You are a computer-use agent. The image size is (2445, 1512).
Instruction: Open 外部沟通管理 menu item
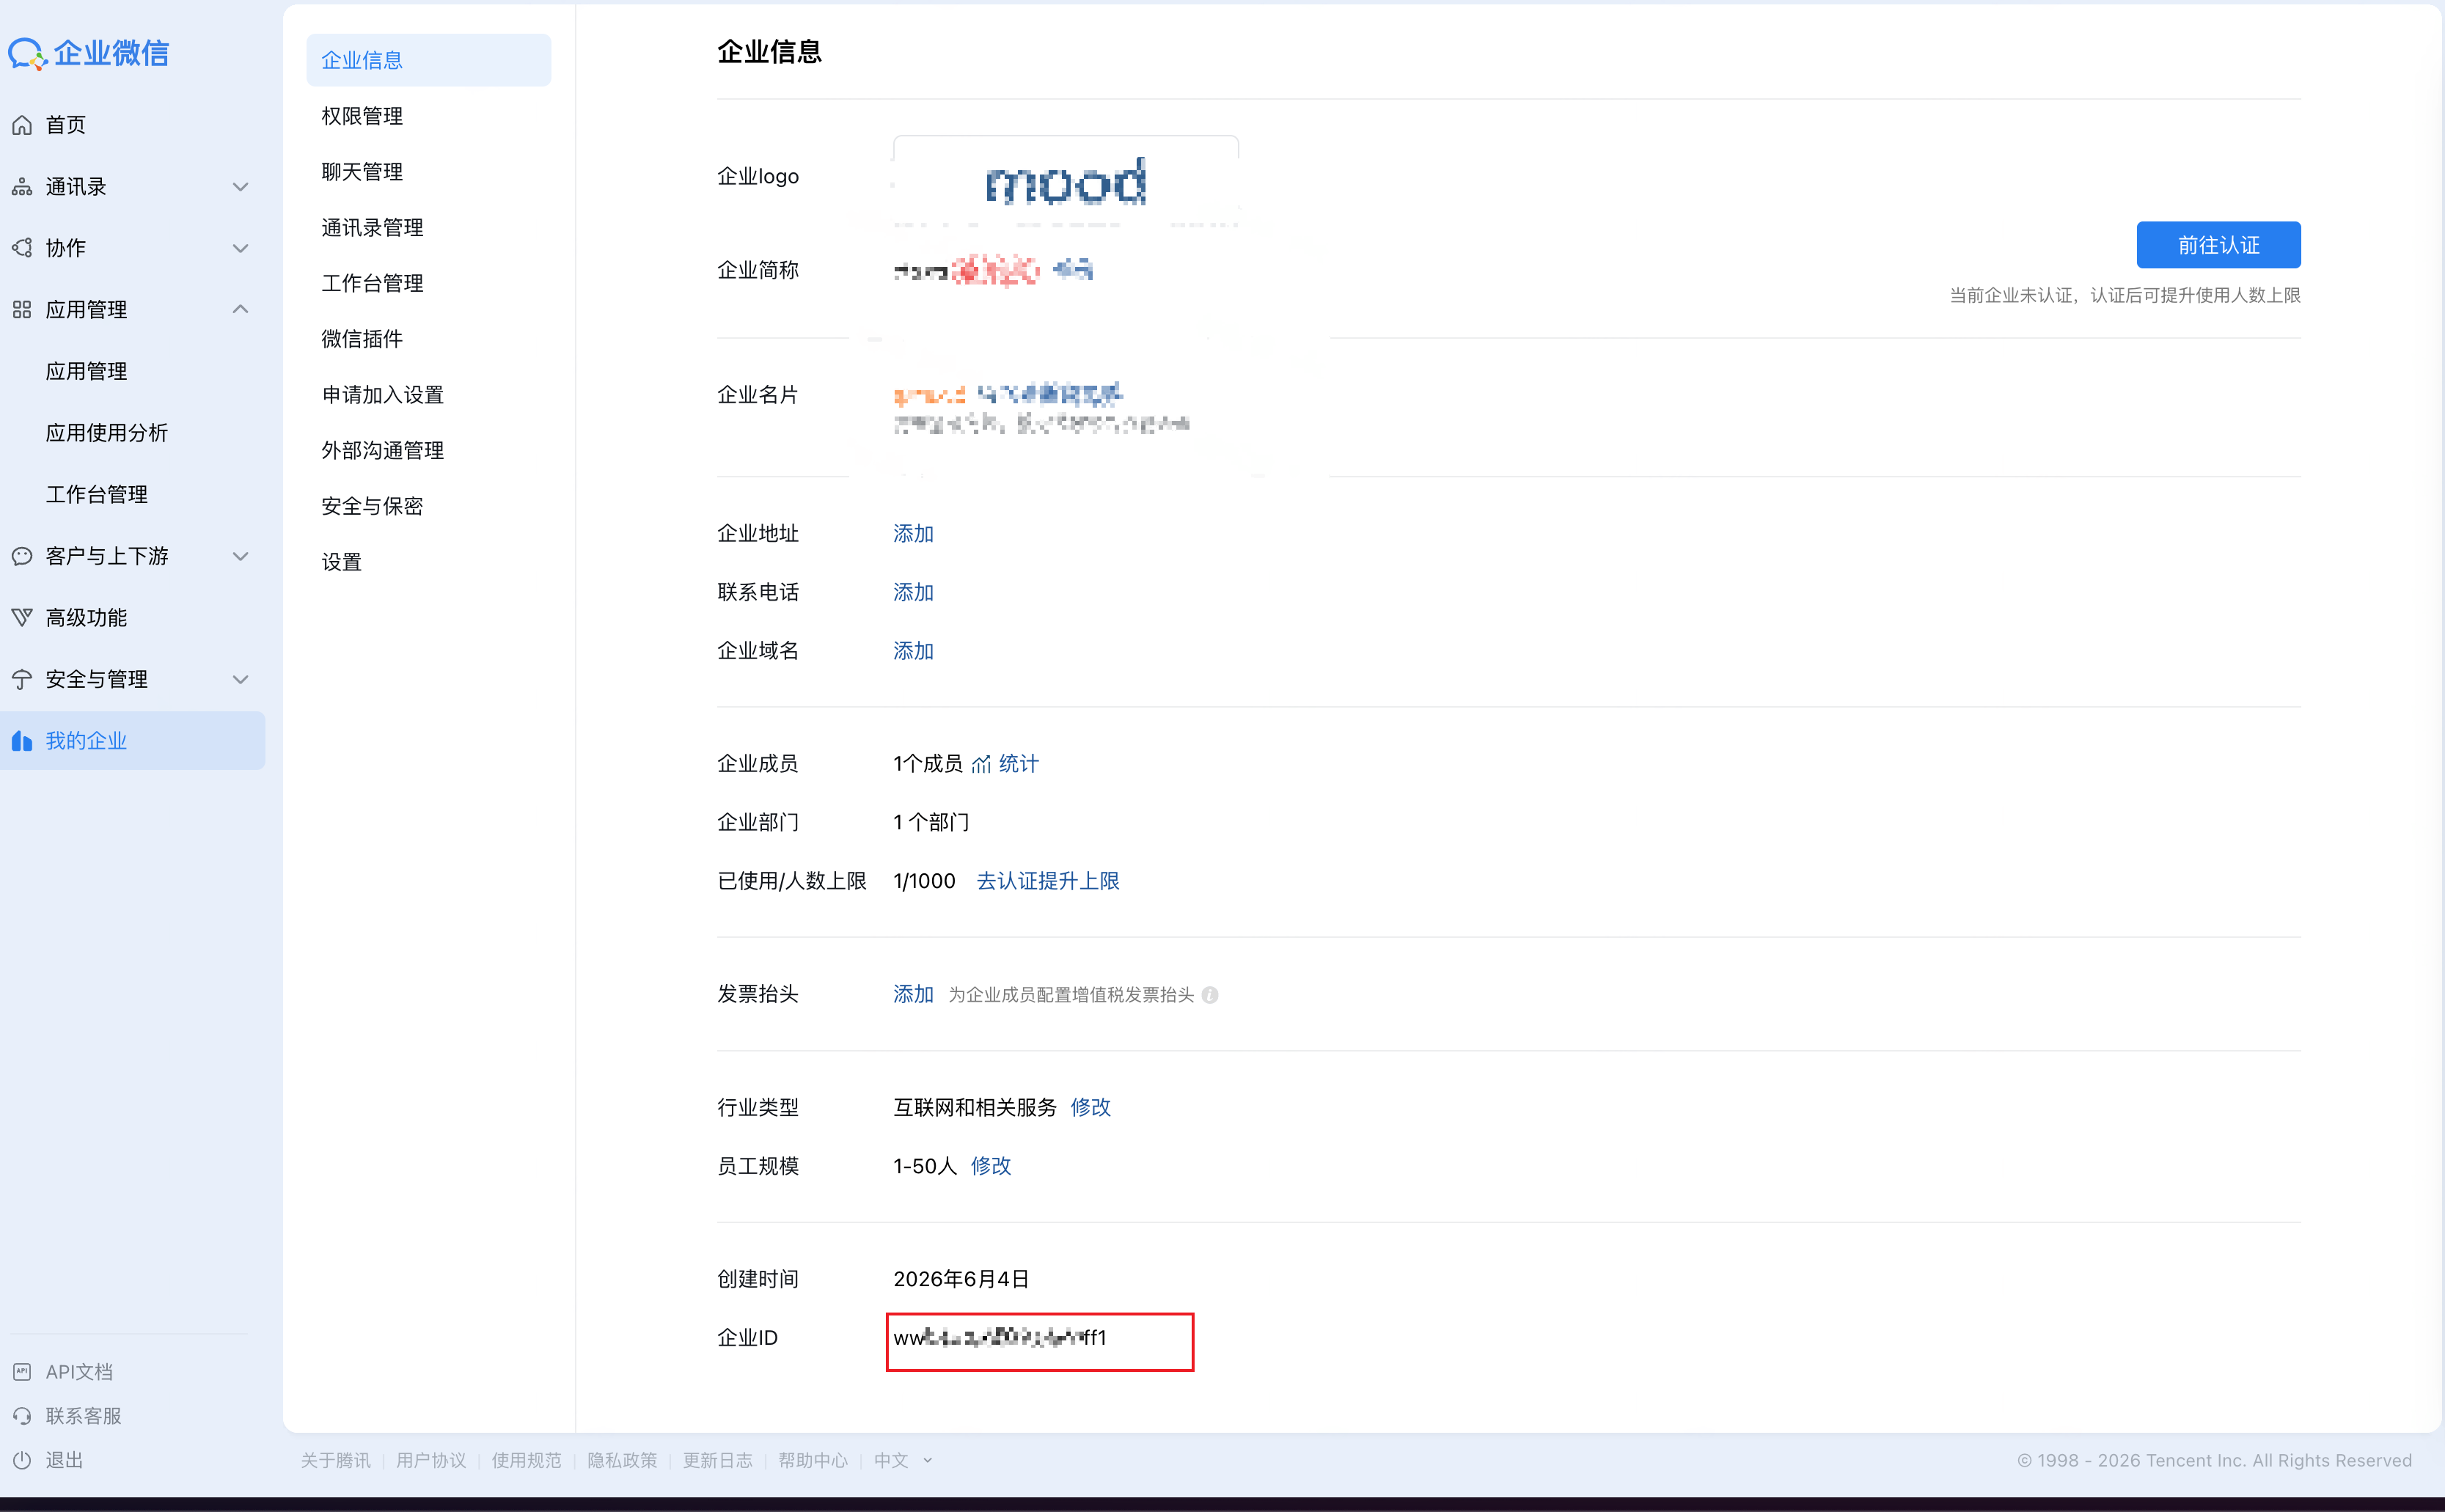(x=428, y=451)
